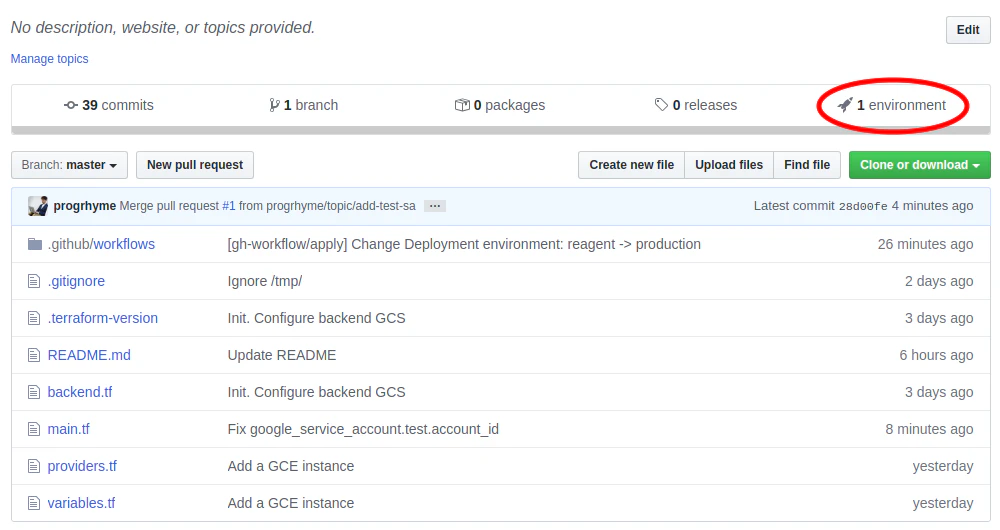Click progrhyme's avatar thumbnail
The width and height of the screenshot is (1000, 530).
click(38, 206)
